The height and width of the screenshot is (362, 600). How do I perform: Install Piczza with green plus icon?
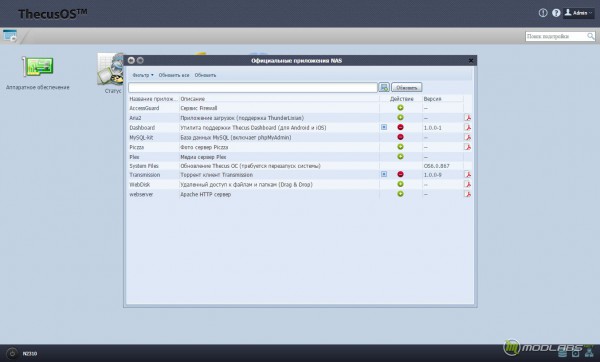pos(400,147)
